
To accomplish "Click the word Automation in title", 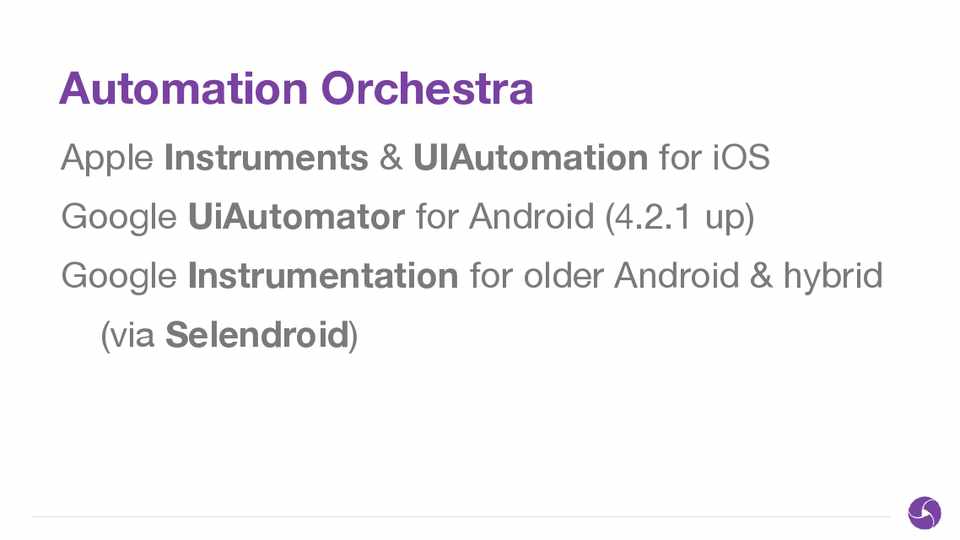I will pyautogui.click(x=184, y=89).
